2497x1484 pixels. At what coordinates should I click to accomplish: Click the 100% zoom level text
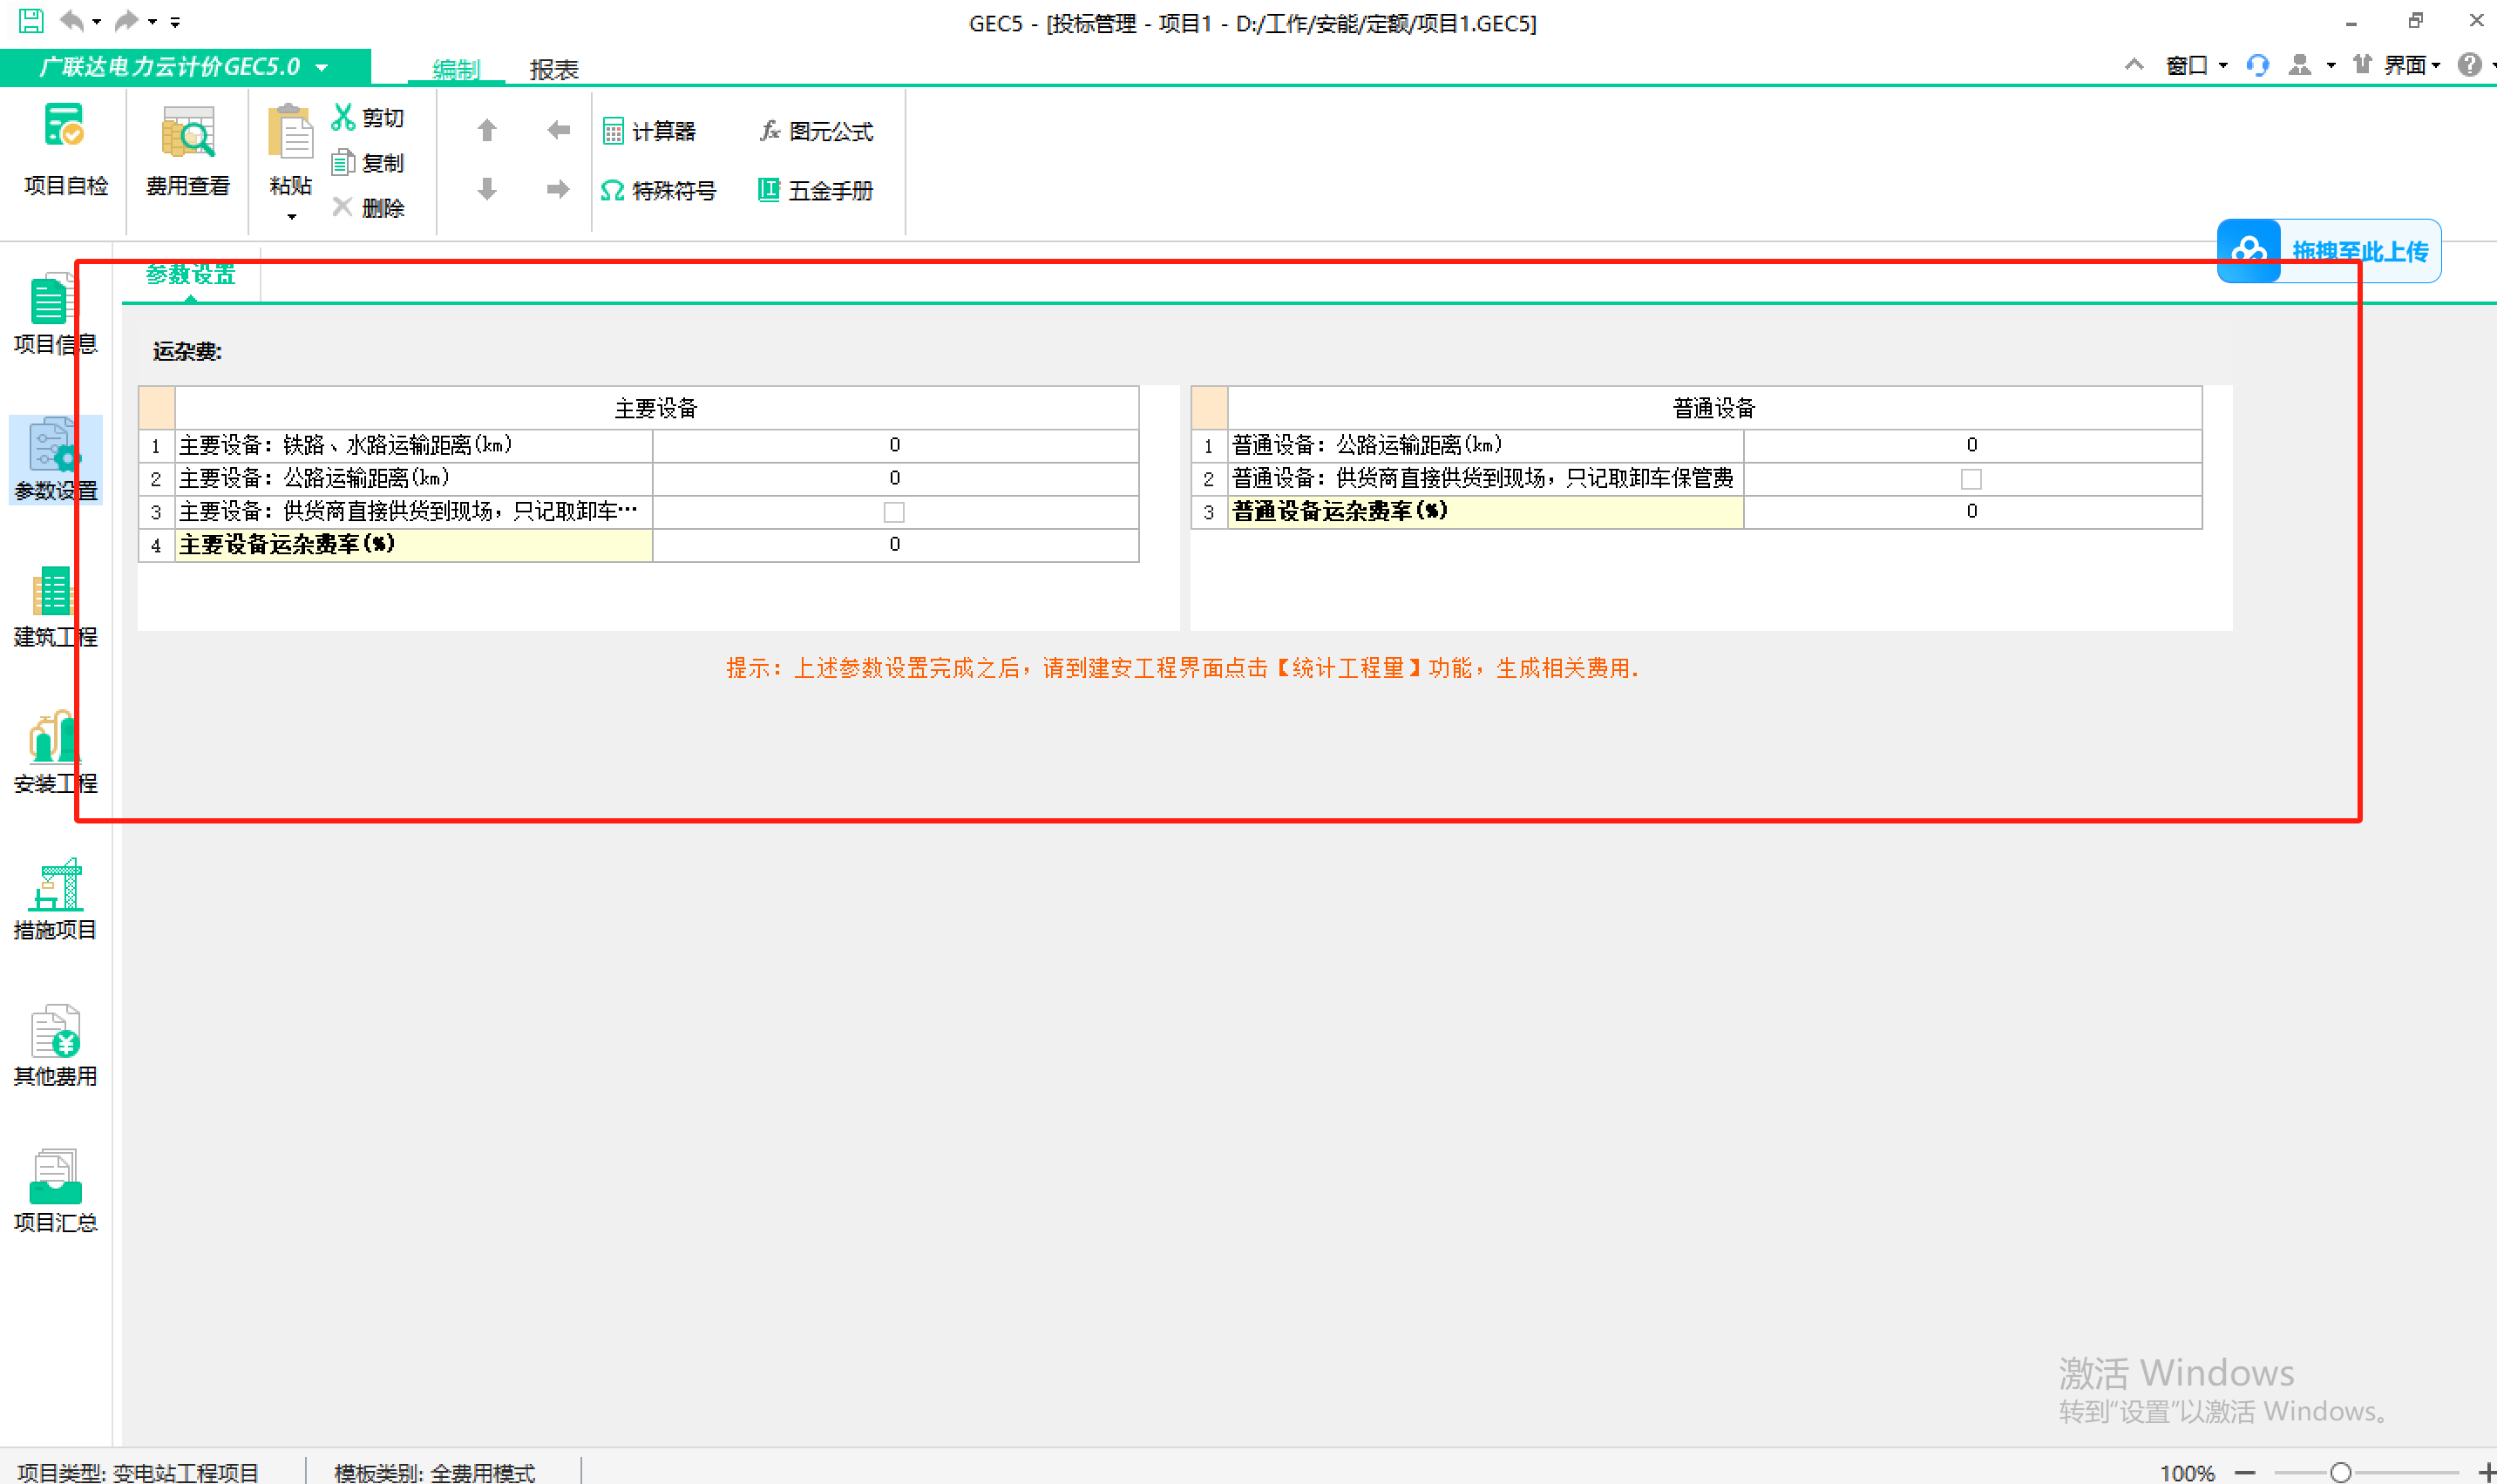[x=2187, y=1472]
